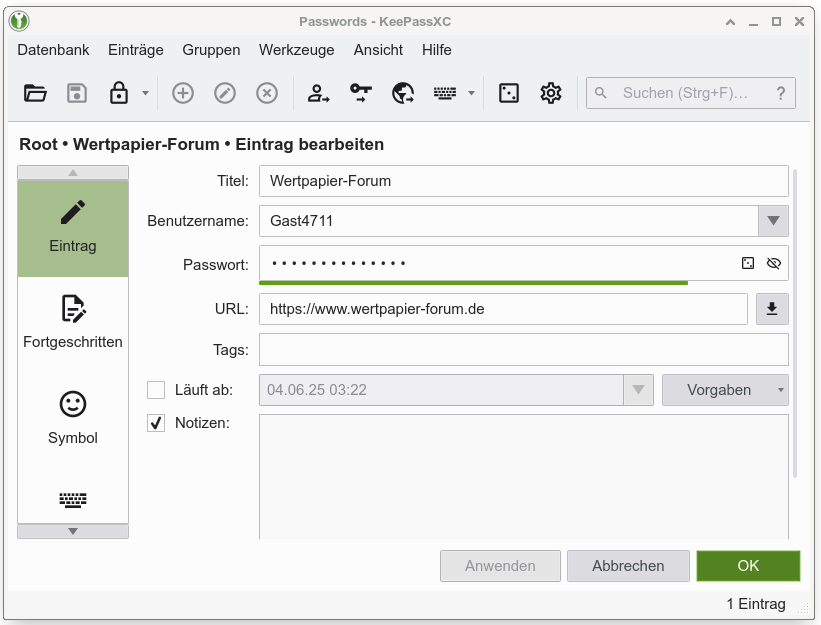Enable the Läuft ab expiration checkbox
821x625 pixels.
(x=156, y=390)
